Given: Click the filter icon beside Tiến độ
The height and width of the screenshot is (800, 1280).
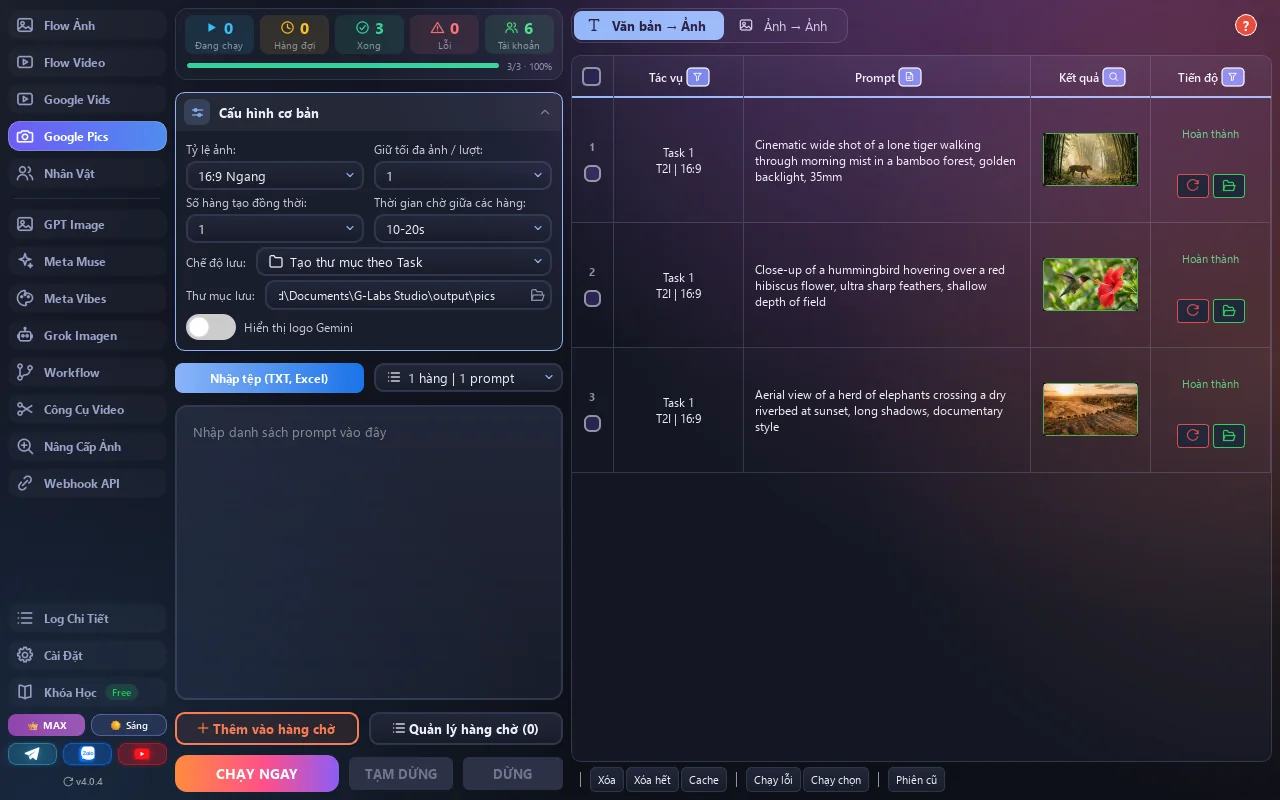Looking at the screenshot, I should coord(1233,77).
